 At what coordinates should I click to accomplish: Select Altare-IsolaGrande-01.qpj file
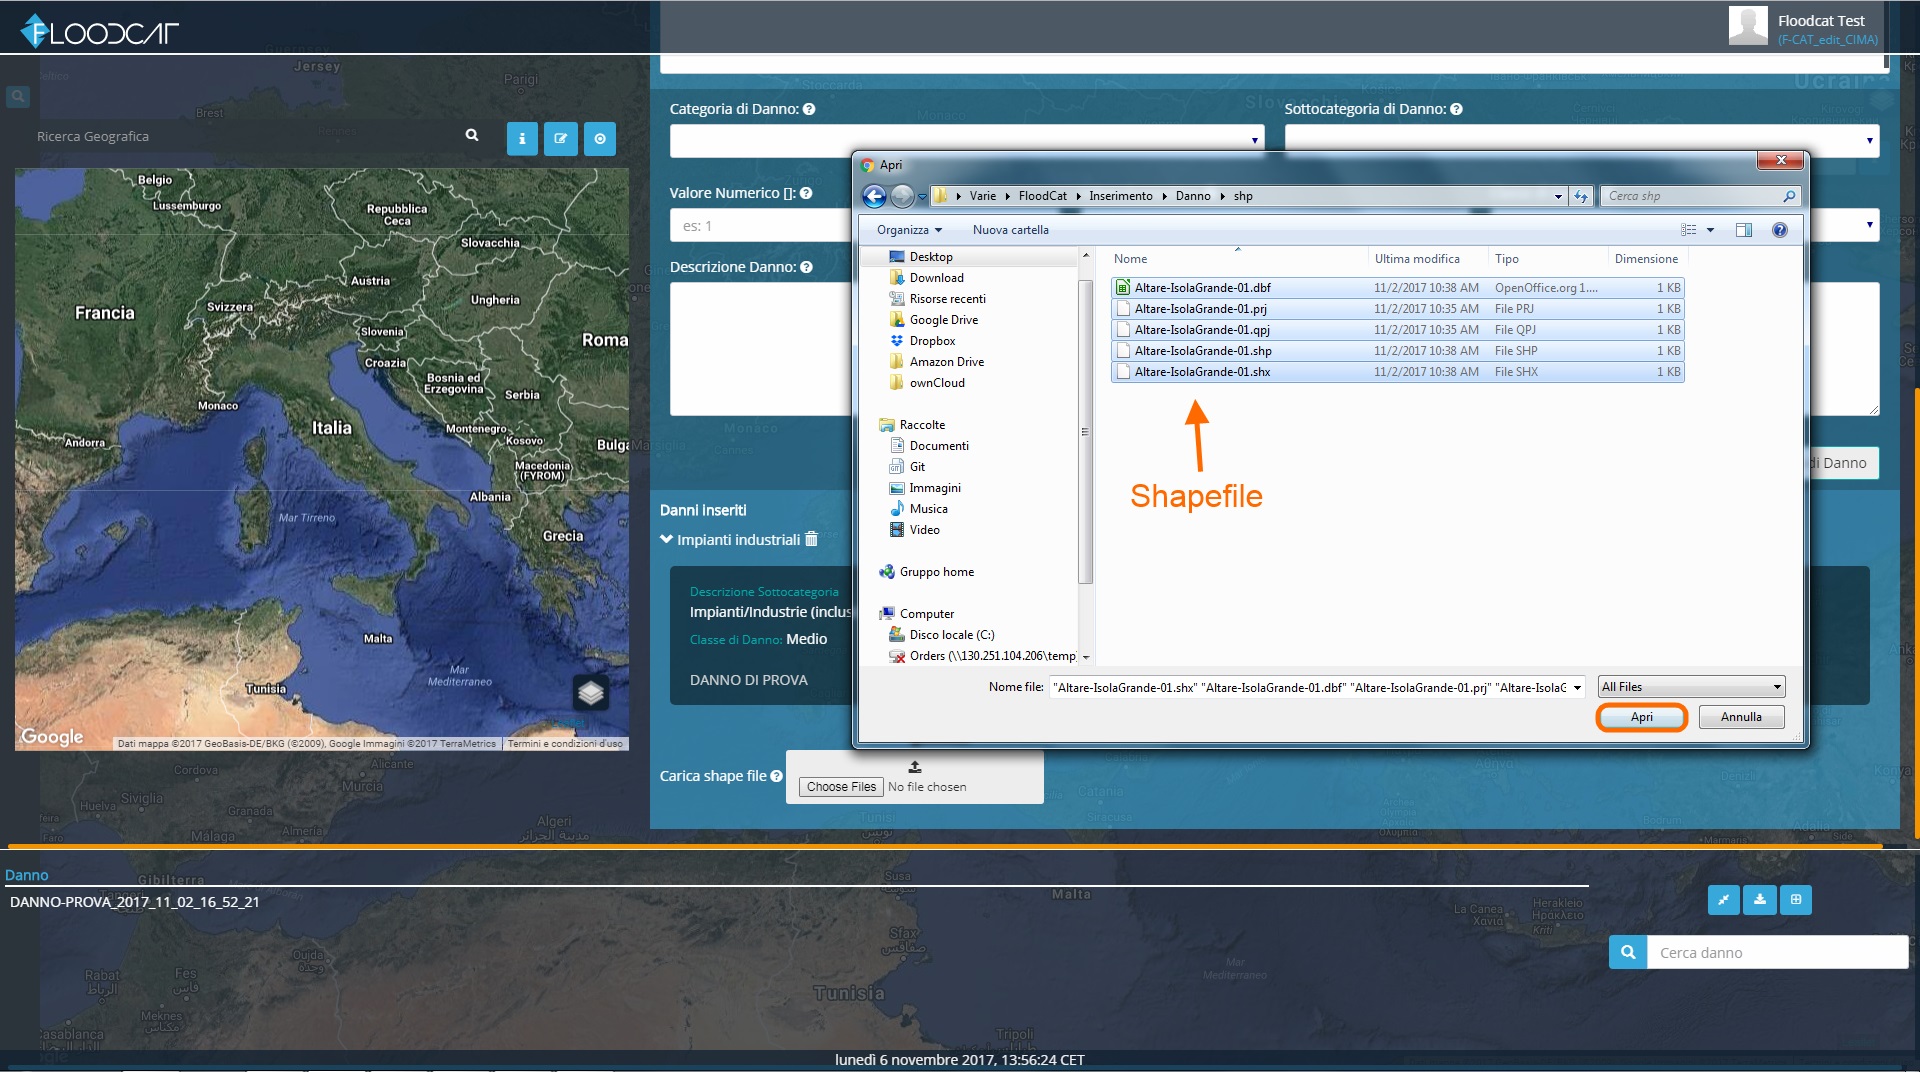tap(1398, 330)
